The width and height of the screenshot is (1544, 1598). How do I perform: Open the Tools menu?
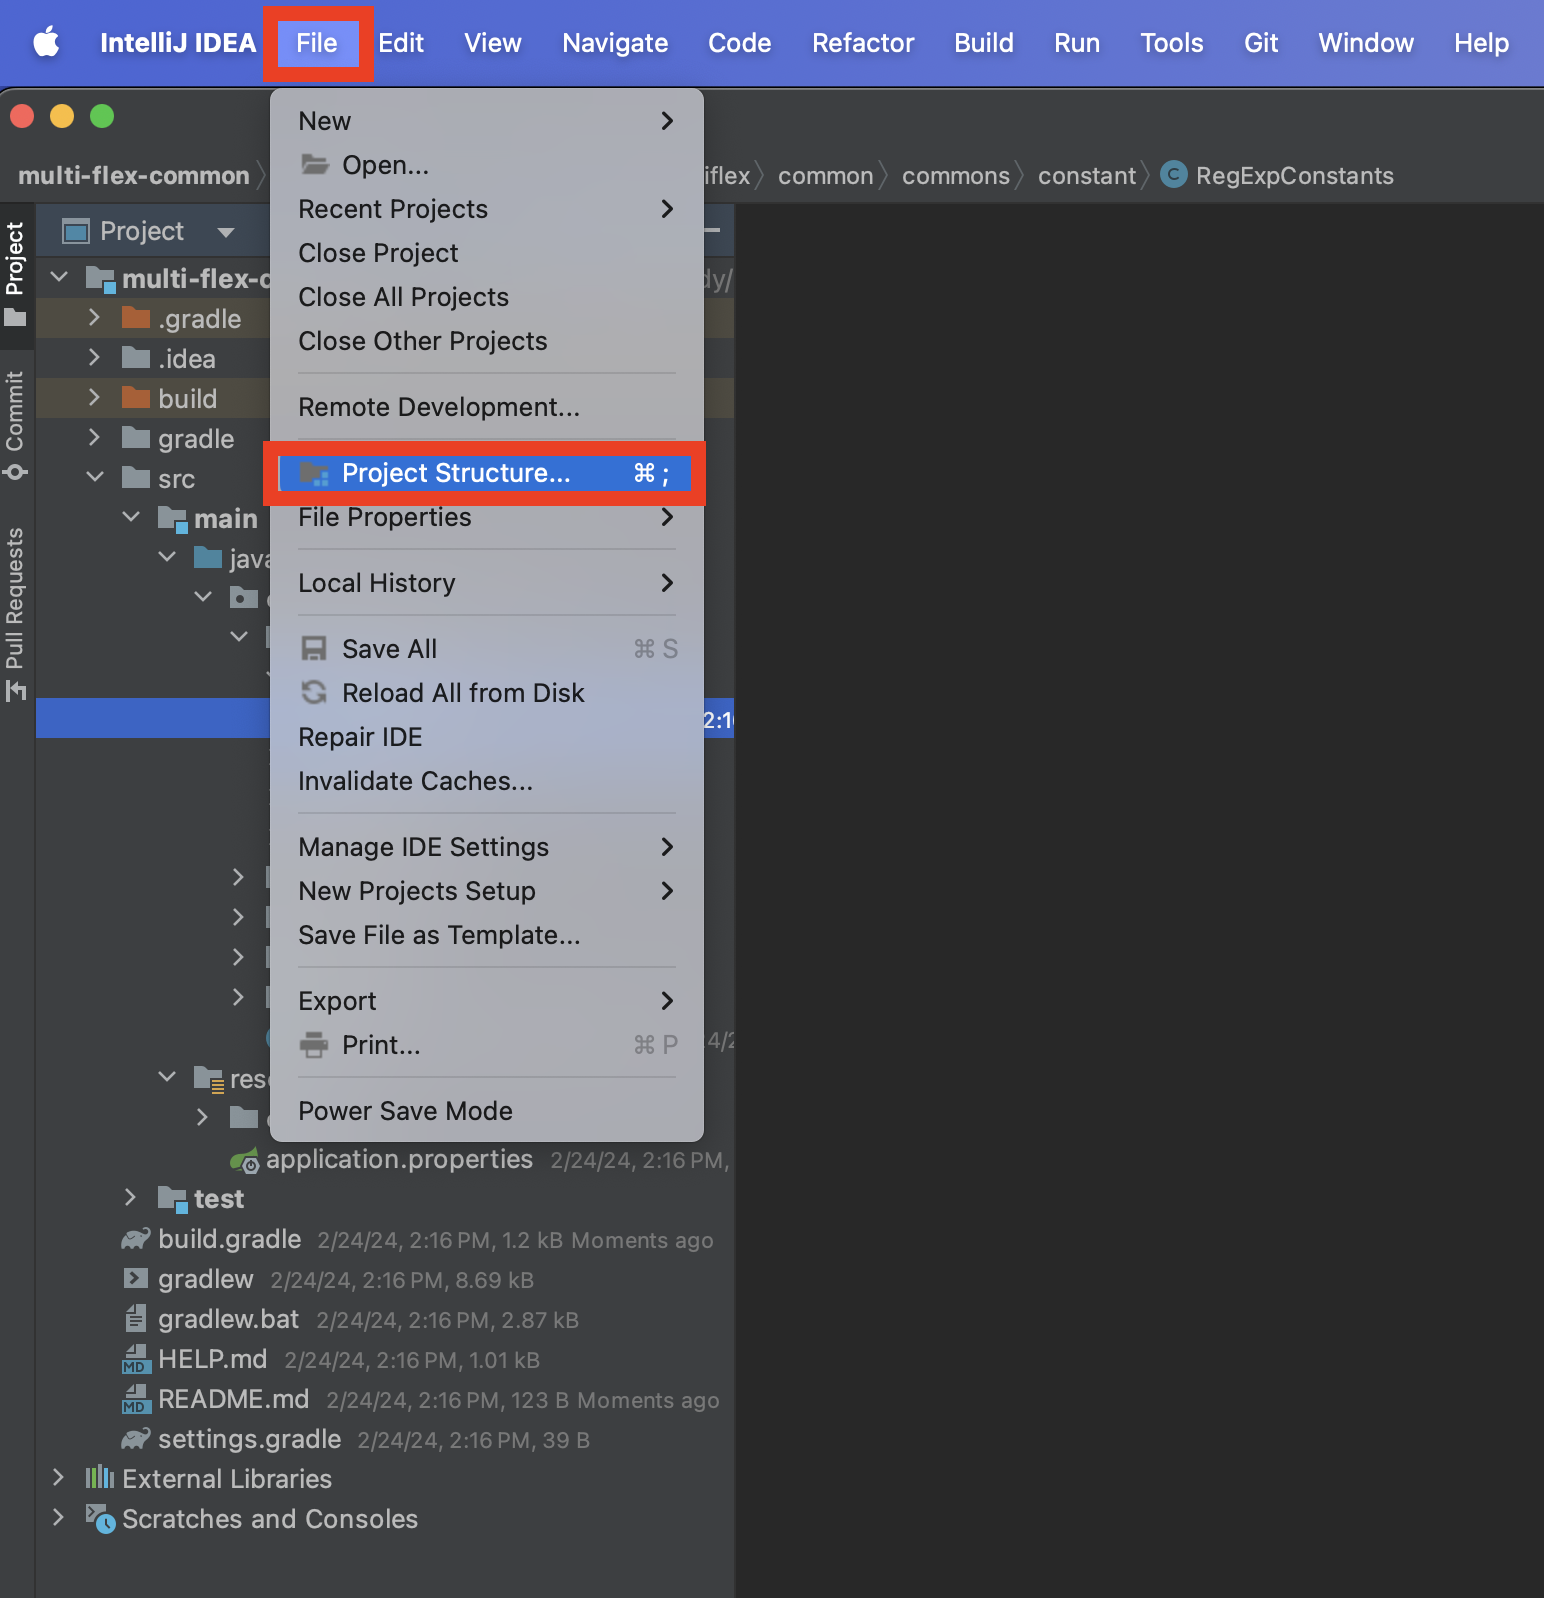click(x=1172, y=43)
